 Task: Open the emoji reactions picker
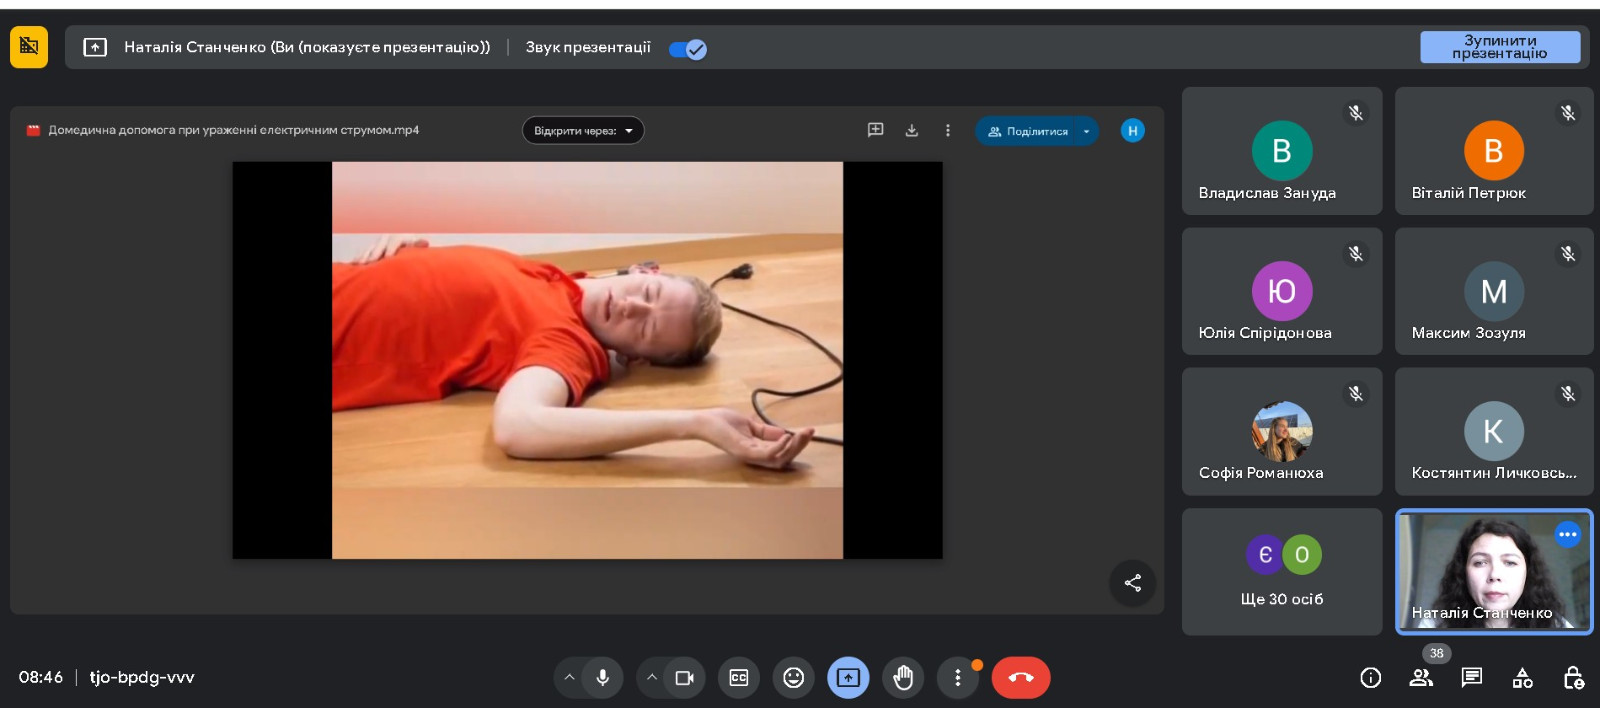pyautogui.click(x=793, y=678)
